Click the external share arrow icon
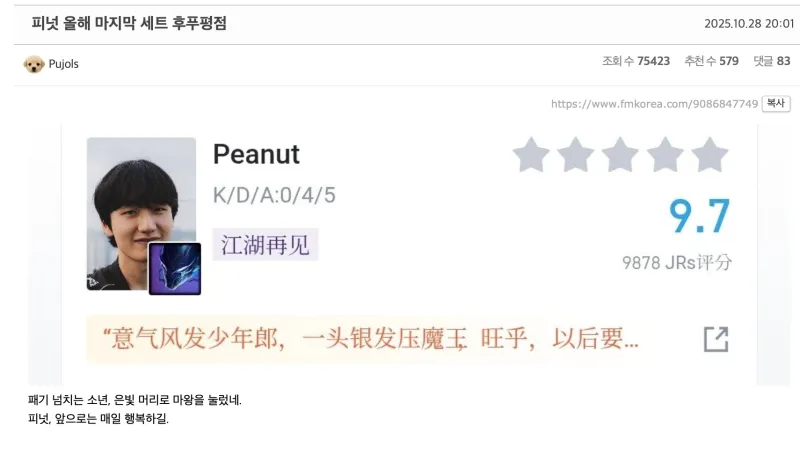The height and width of the screenshot is (455, 800). 716,339
